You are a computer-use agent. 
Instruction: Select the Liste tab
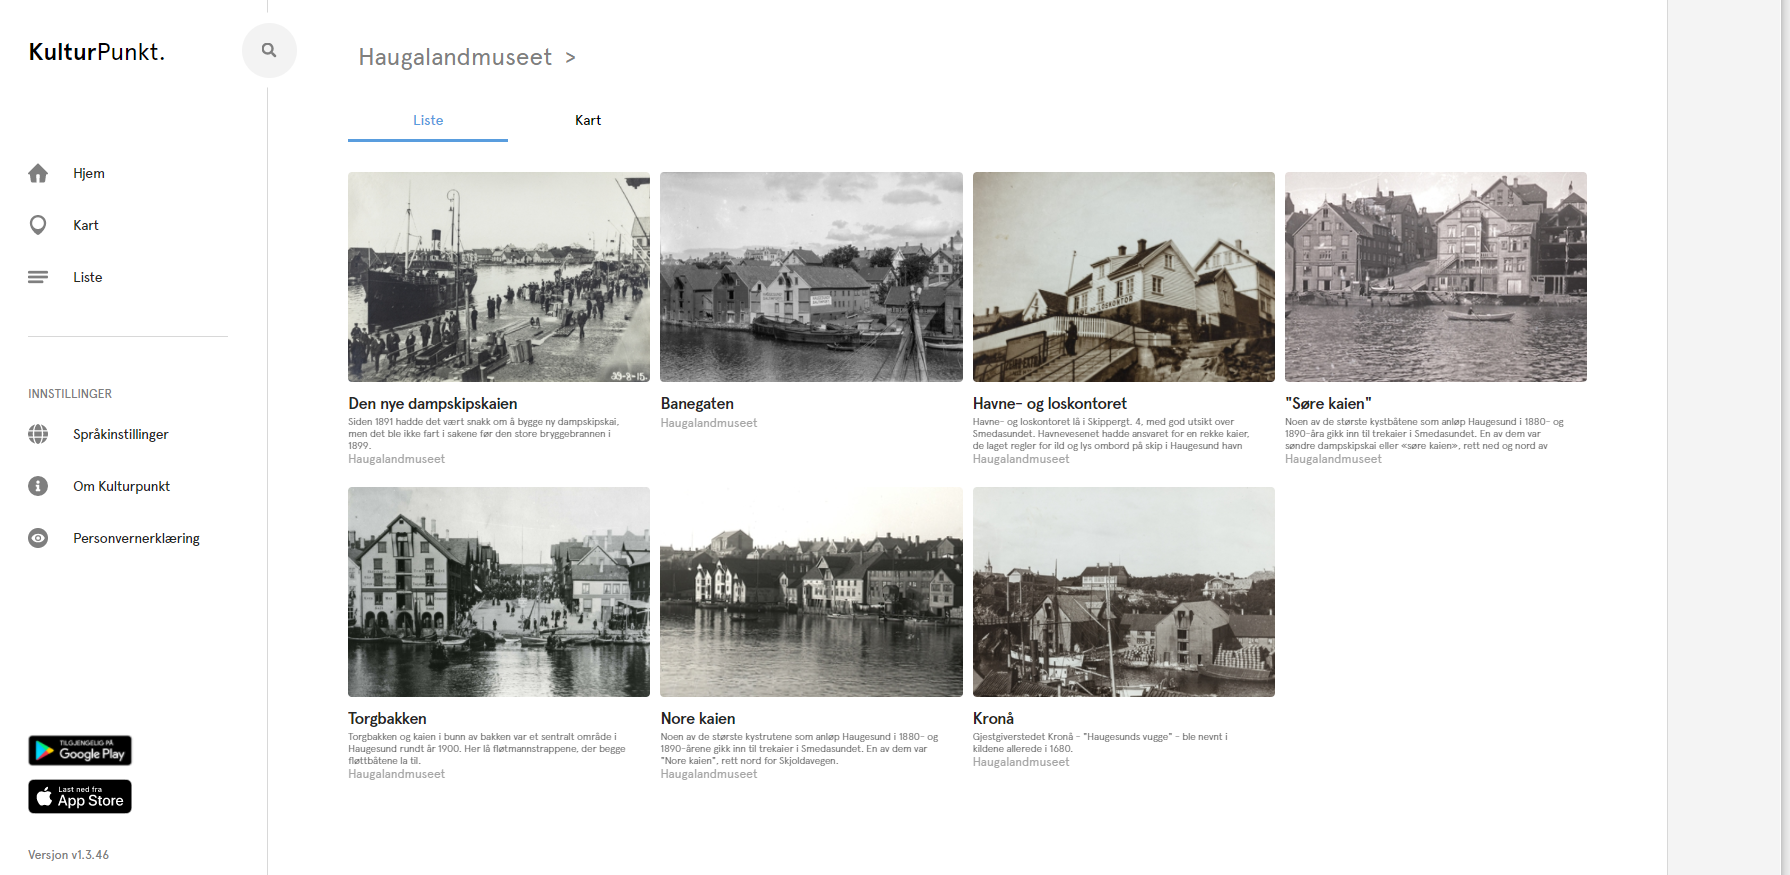point(428,120)
